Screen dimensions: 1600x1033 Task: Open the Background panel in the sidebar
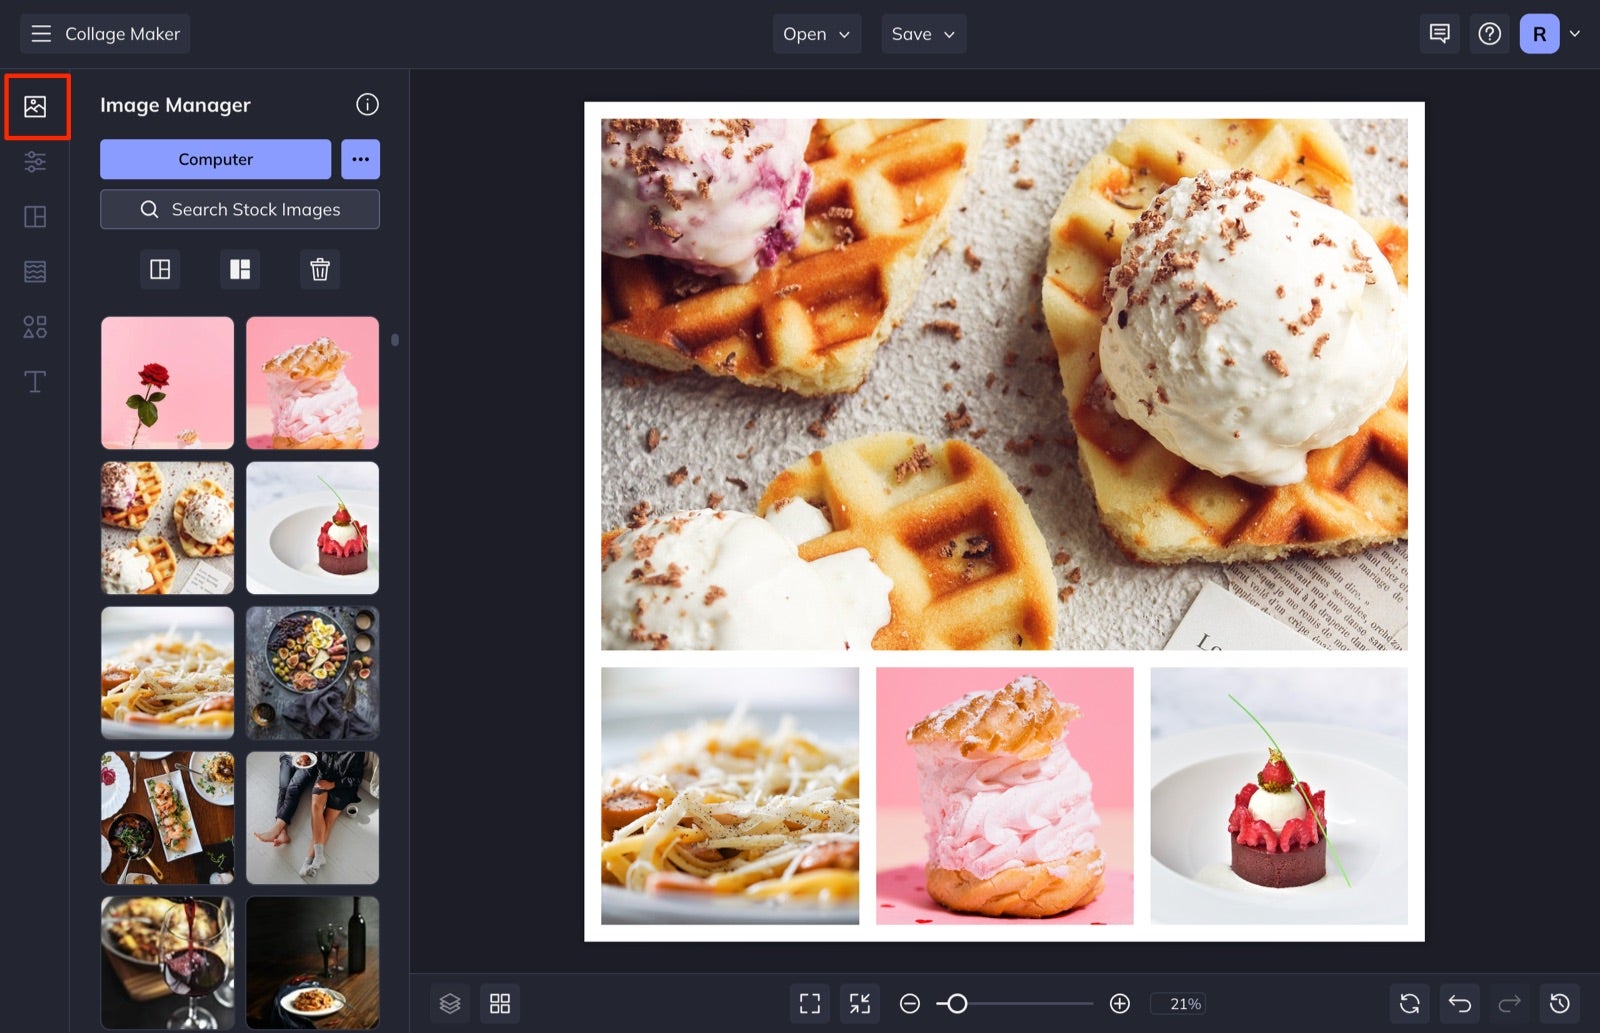tap(36, 270)
